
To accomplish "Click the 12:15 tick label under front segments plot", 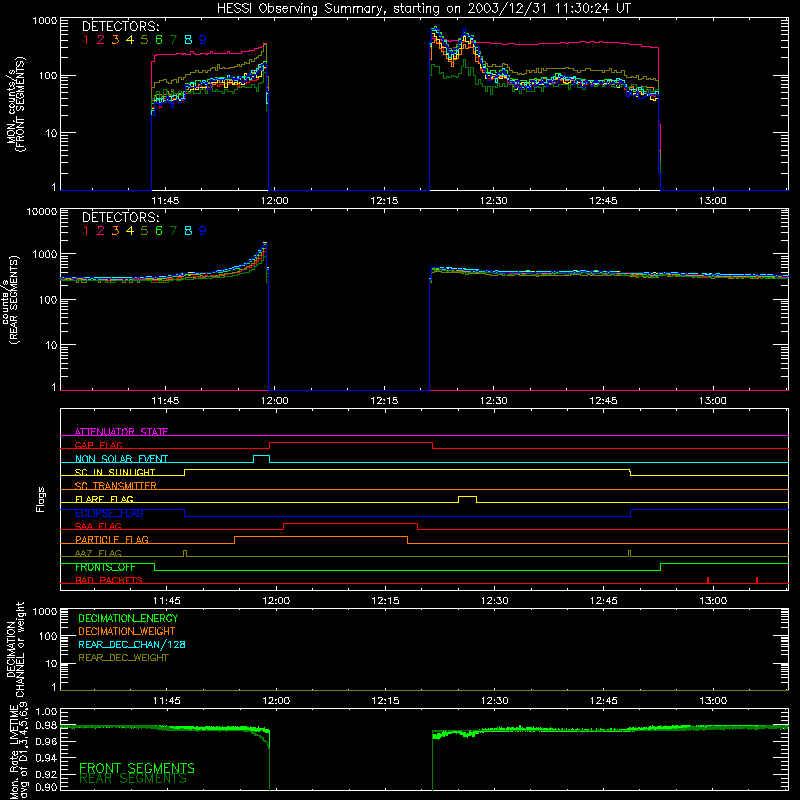I will (384, 201).
